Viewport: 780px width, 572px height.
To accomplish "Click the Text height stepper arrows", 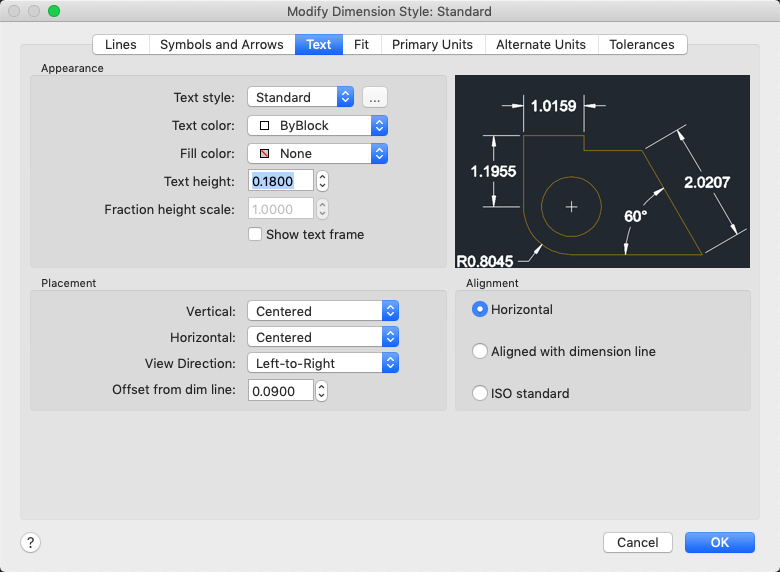I will [323, 181].
